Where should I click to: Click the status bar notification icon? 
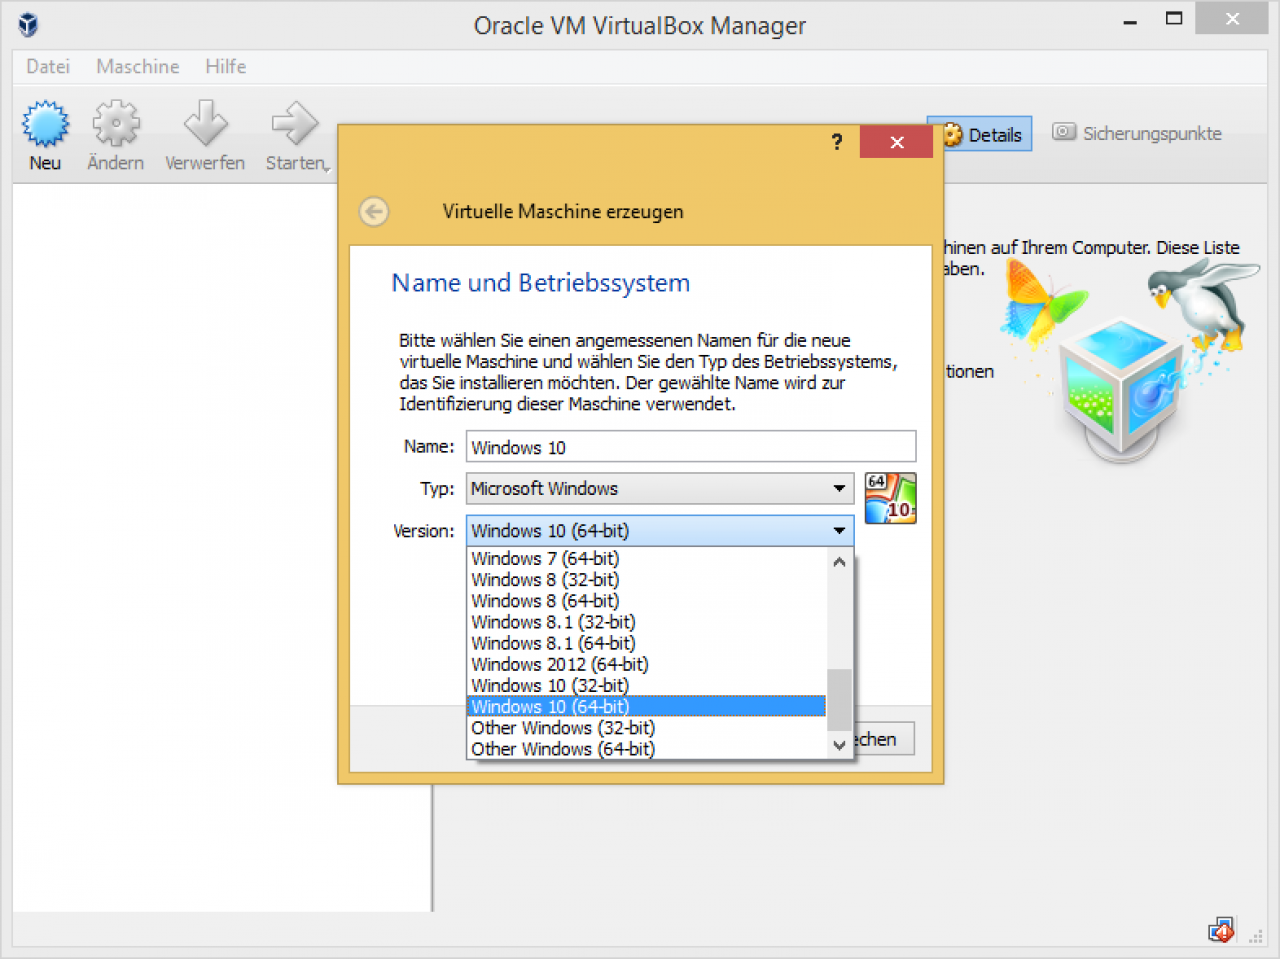coord(1220,931)
